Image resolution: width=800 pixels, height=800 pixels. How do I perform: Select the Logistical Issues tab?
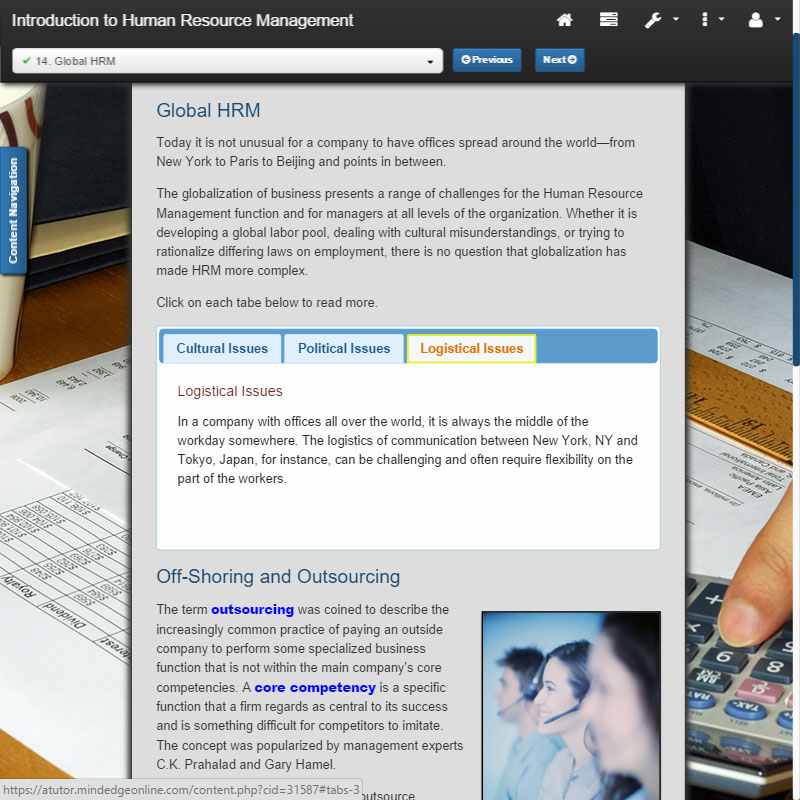[471, 348]
